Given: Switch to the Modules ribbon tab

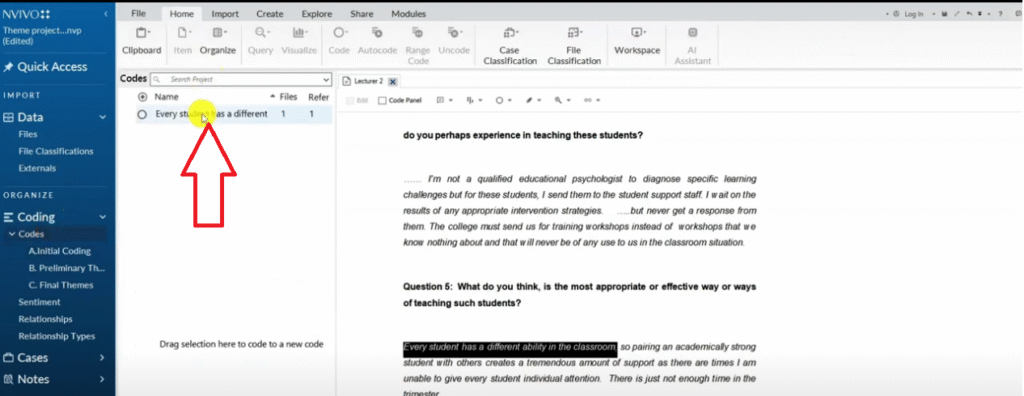Looking at the screenshot, I should [x=408, y=14].
